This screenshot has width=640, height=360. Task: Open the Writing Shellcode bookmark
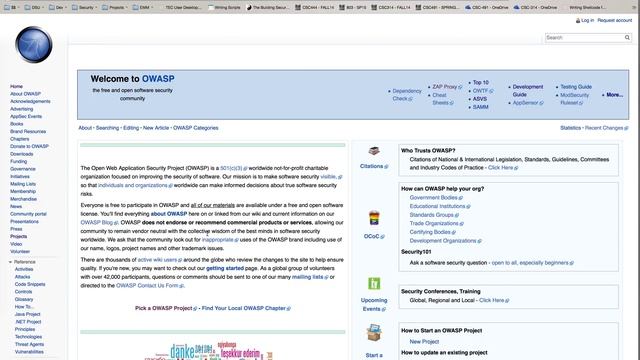[588, 7]
